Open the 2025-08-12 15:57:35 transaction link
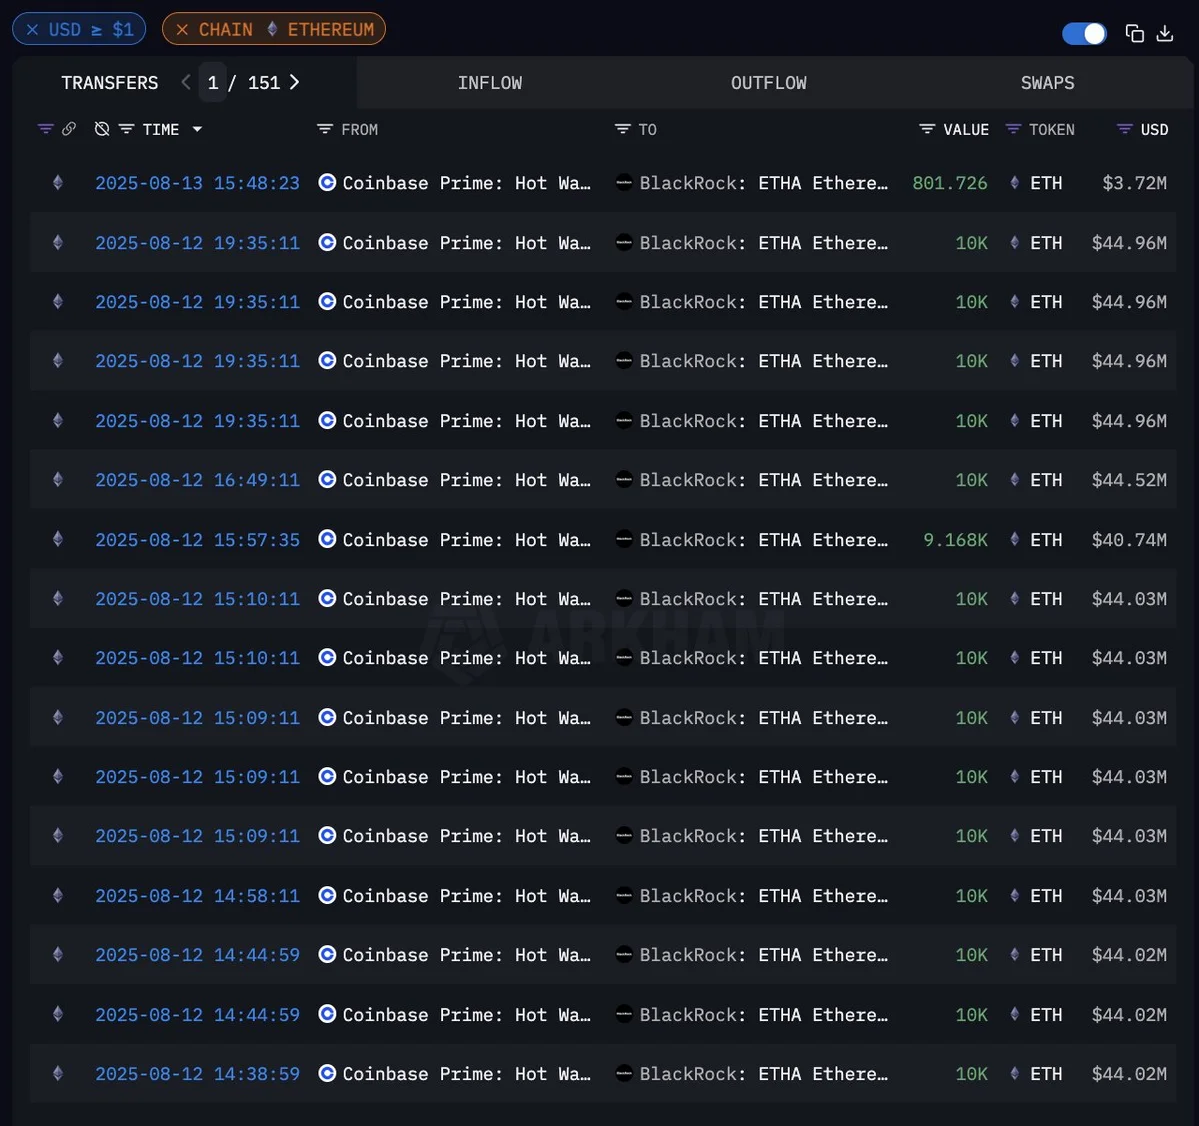 (197, 540)
